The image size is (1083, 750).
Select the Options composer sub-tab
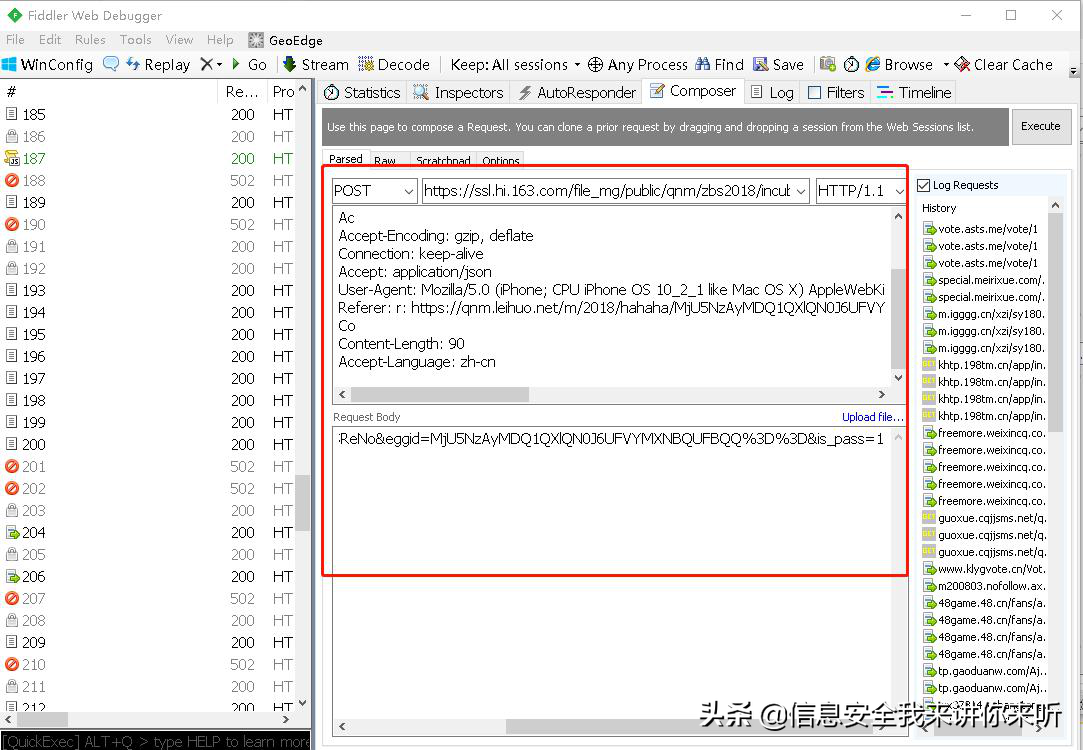coord(501,160)
